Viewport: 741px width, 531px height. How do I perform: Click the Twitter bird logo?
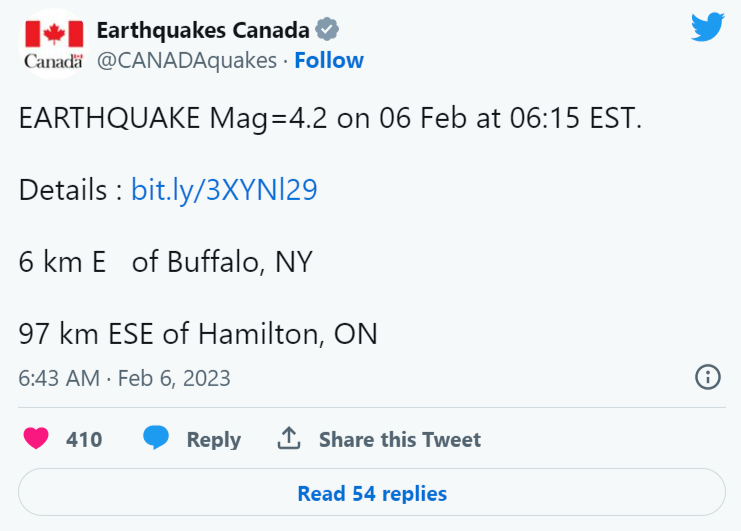[707, 27]
